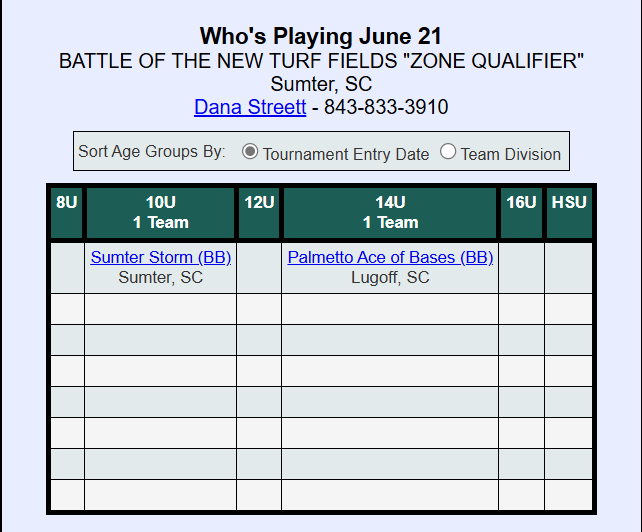Click the 14U 1 Team column header
The width and height of the screenshot is (642, 532).
(x=390, y=212)
